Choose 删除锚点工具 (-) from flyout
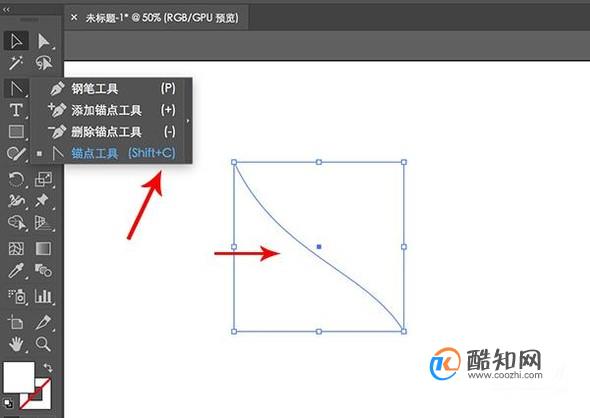Image resolution: width=590 pixels, height=418 pixels. click(x=112, y=132)
